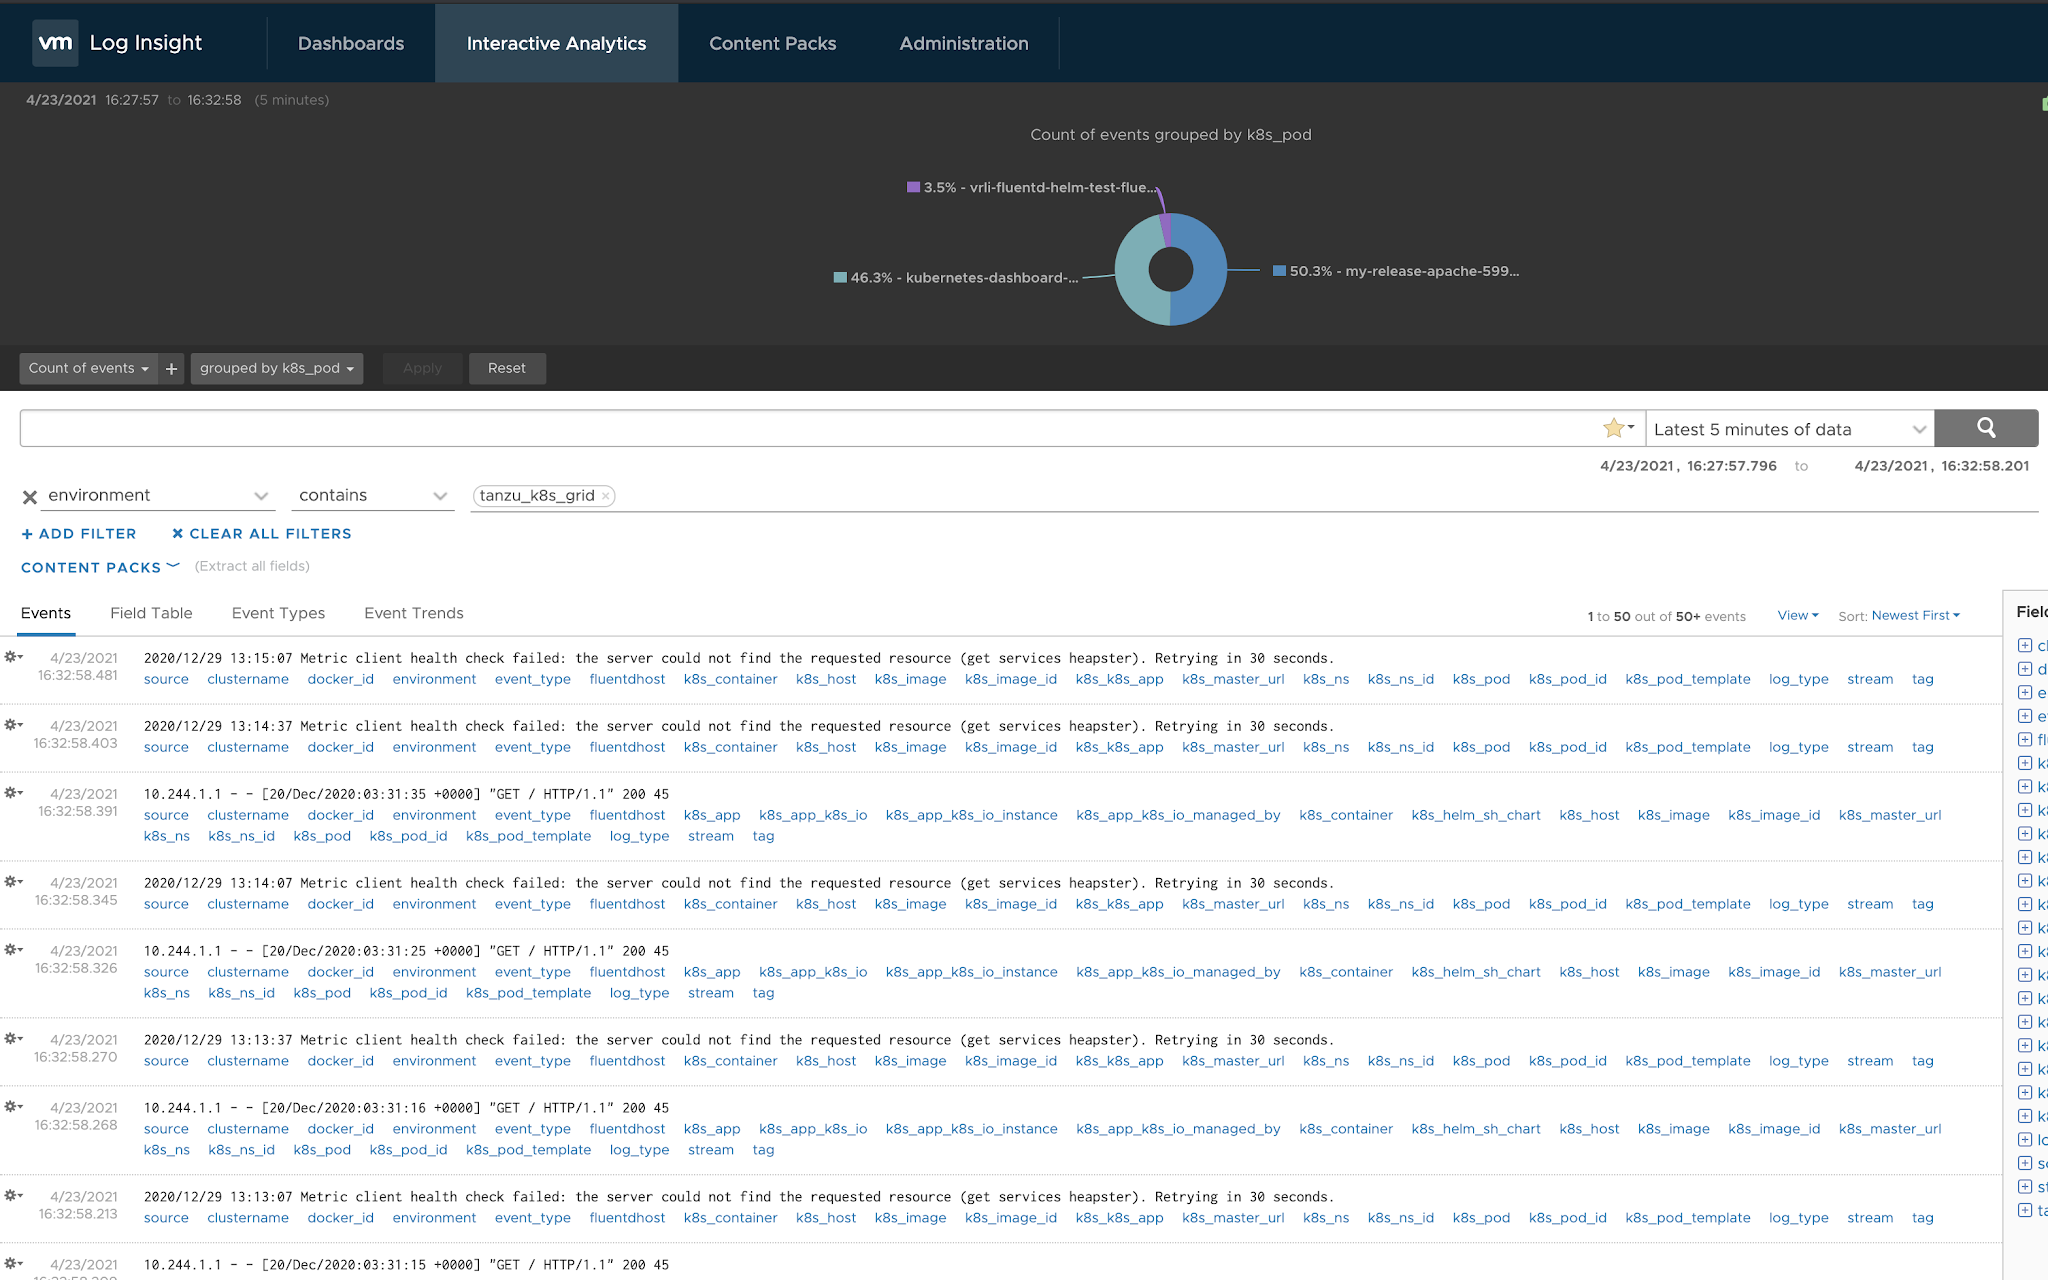
Task: Click k8s_helm_sh_chart field in the 16:32:58.391 event
Action: [x=1476, y=816]
